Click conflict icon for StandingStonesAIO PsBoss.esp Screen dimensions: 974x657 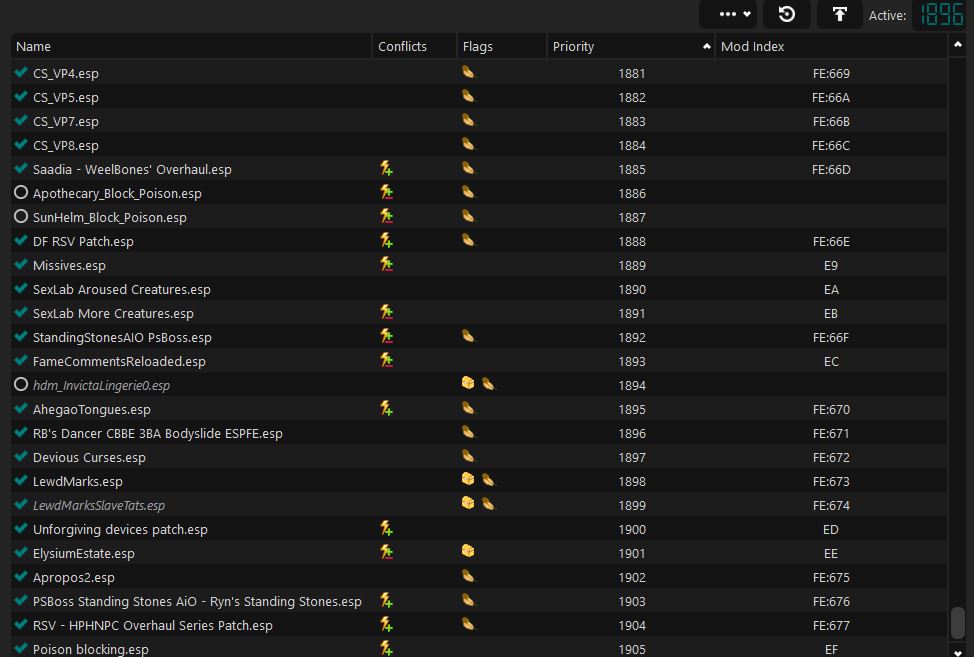click(x=386, y=337)
